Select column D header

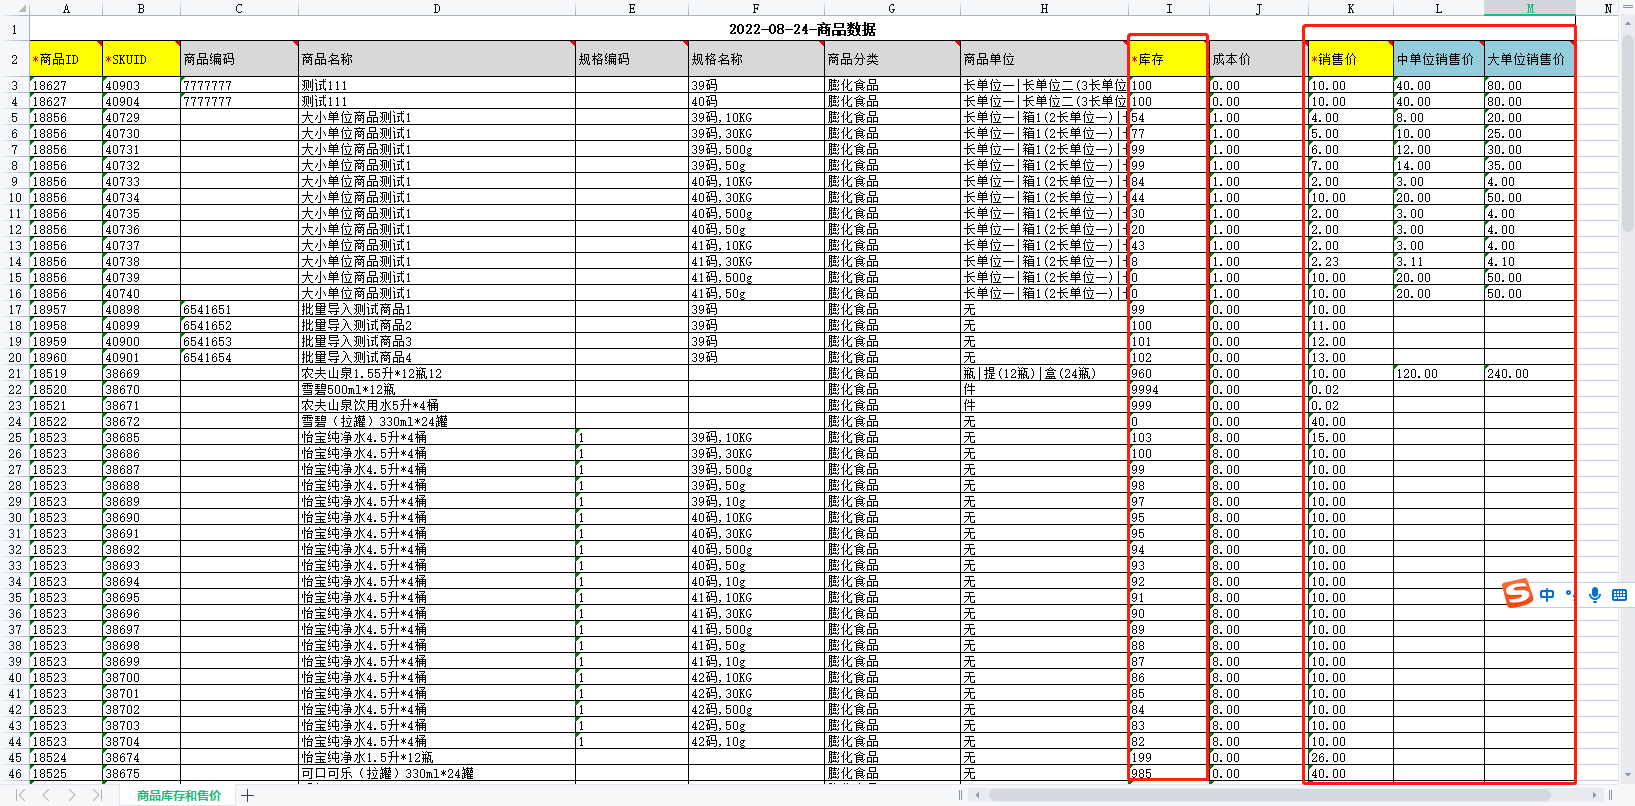pyautogui.click(x=437, y=8)
